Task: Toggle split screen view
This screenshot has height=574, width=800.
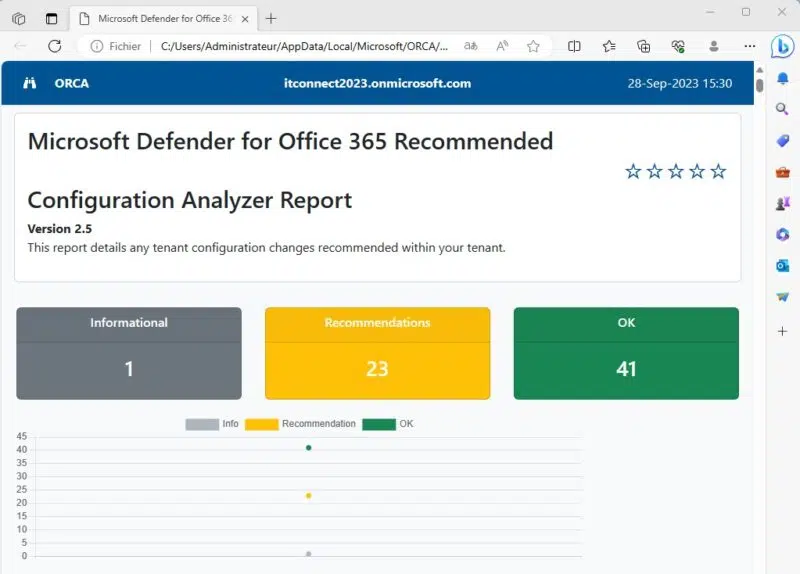Action: click(x=574, y=46)
